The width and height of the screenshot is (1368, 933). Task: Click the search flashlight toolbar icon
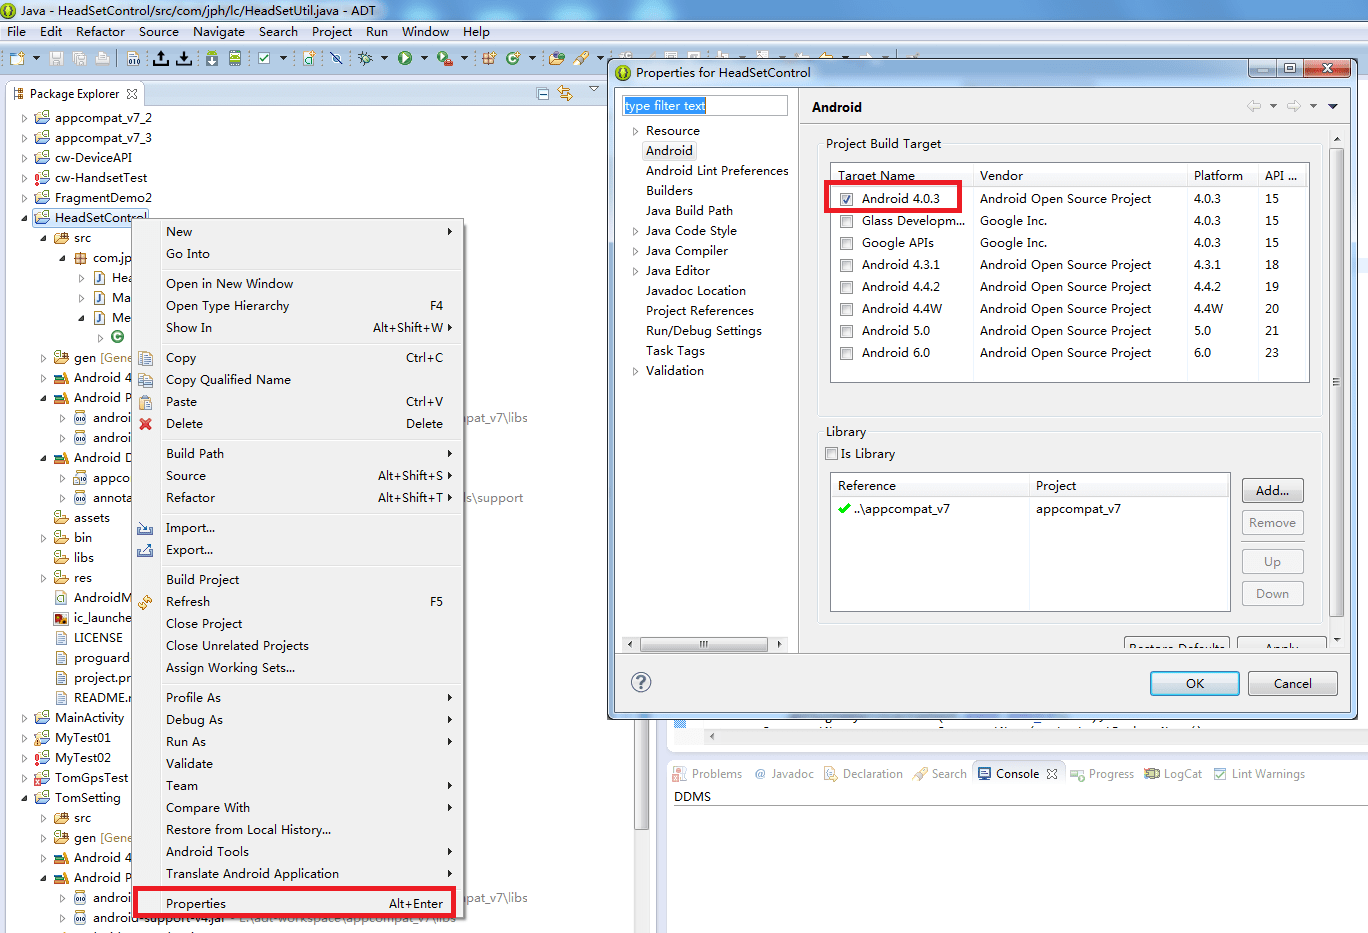point(581,59)
